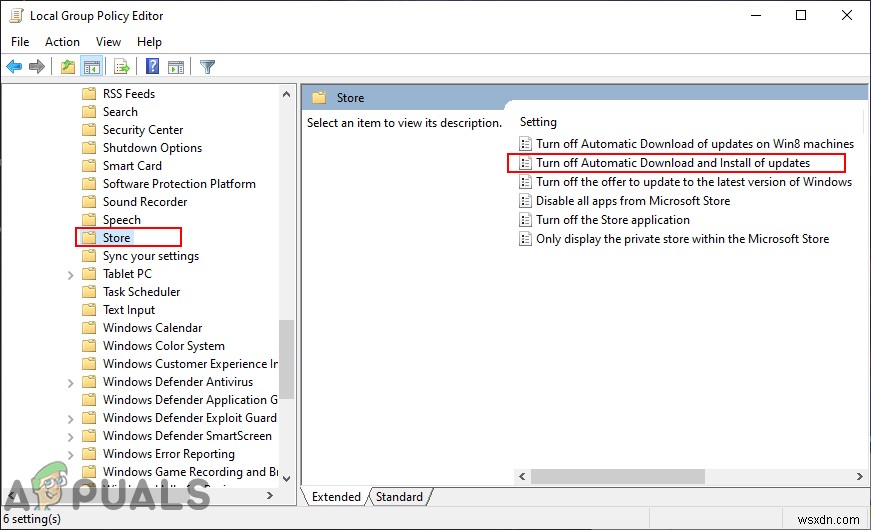This screenshot has height=530, width=871.
Task: Switch to the Standard tab
Action: pos(399,497)
